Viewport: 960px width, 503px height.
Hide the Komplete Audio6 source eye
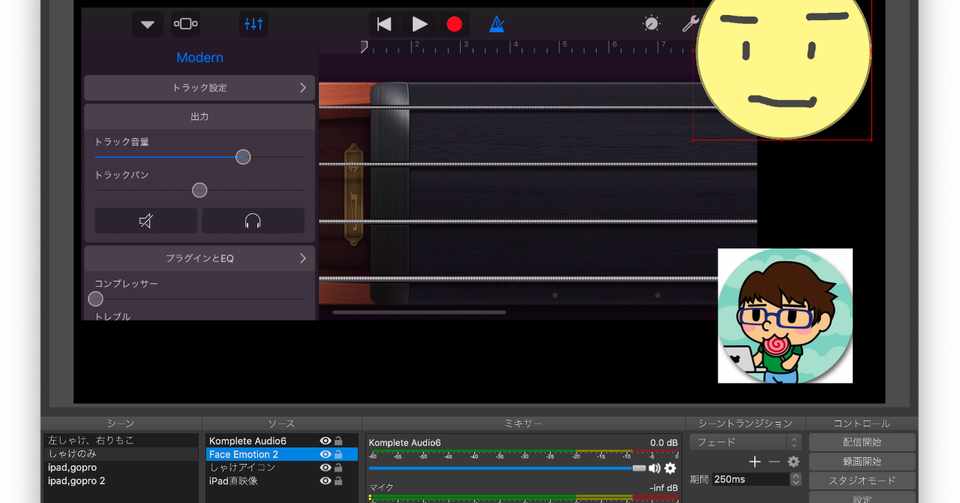point(325,441)
